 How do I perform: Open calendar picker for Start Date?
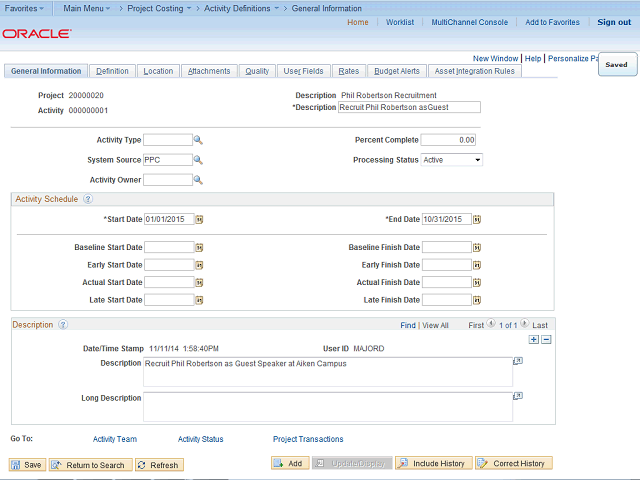click(x=199, y=219)
